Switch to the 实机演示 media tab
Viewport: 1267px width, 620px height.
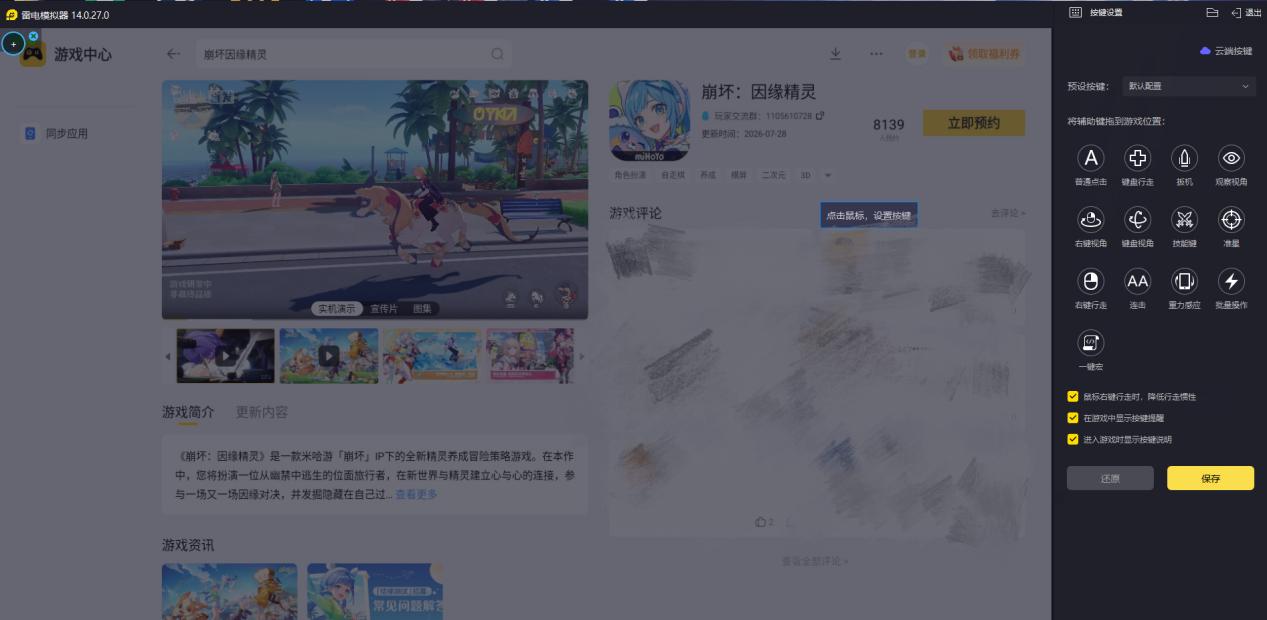pos(335,309)
